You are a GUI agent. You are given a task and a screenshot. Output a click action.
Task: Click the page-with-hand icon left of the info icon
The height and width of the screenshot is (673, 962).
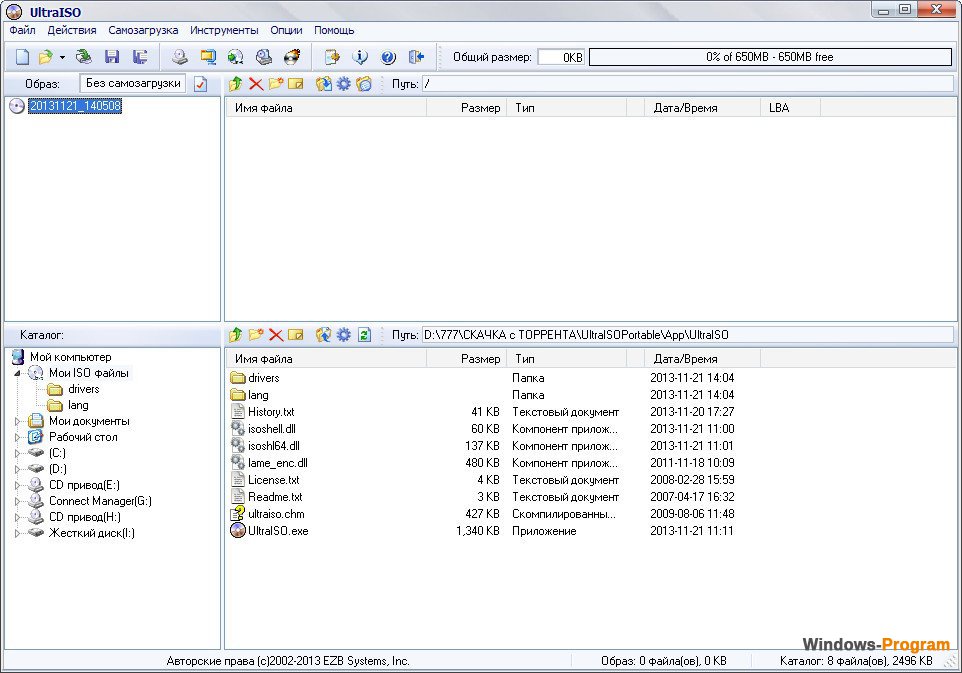pyautogui.click(x=332, y=57)
